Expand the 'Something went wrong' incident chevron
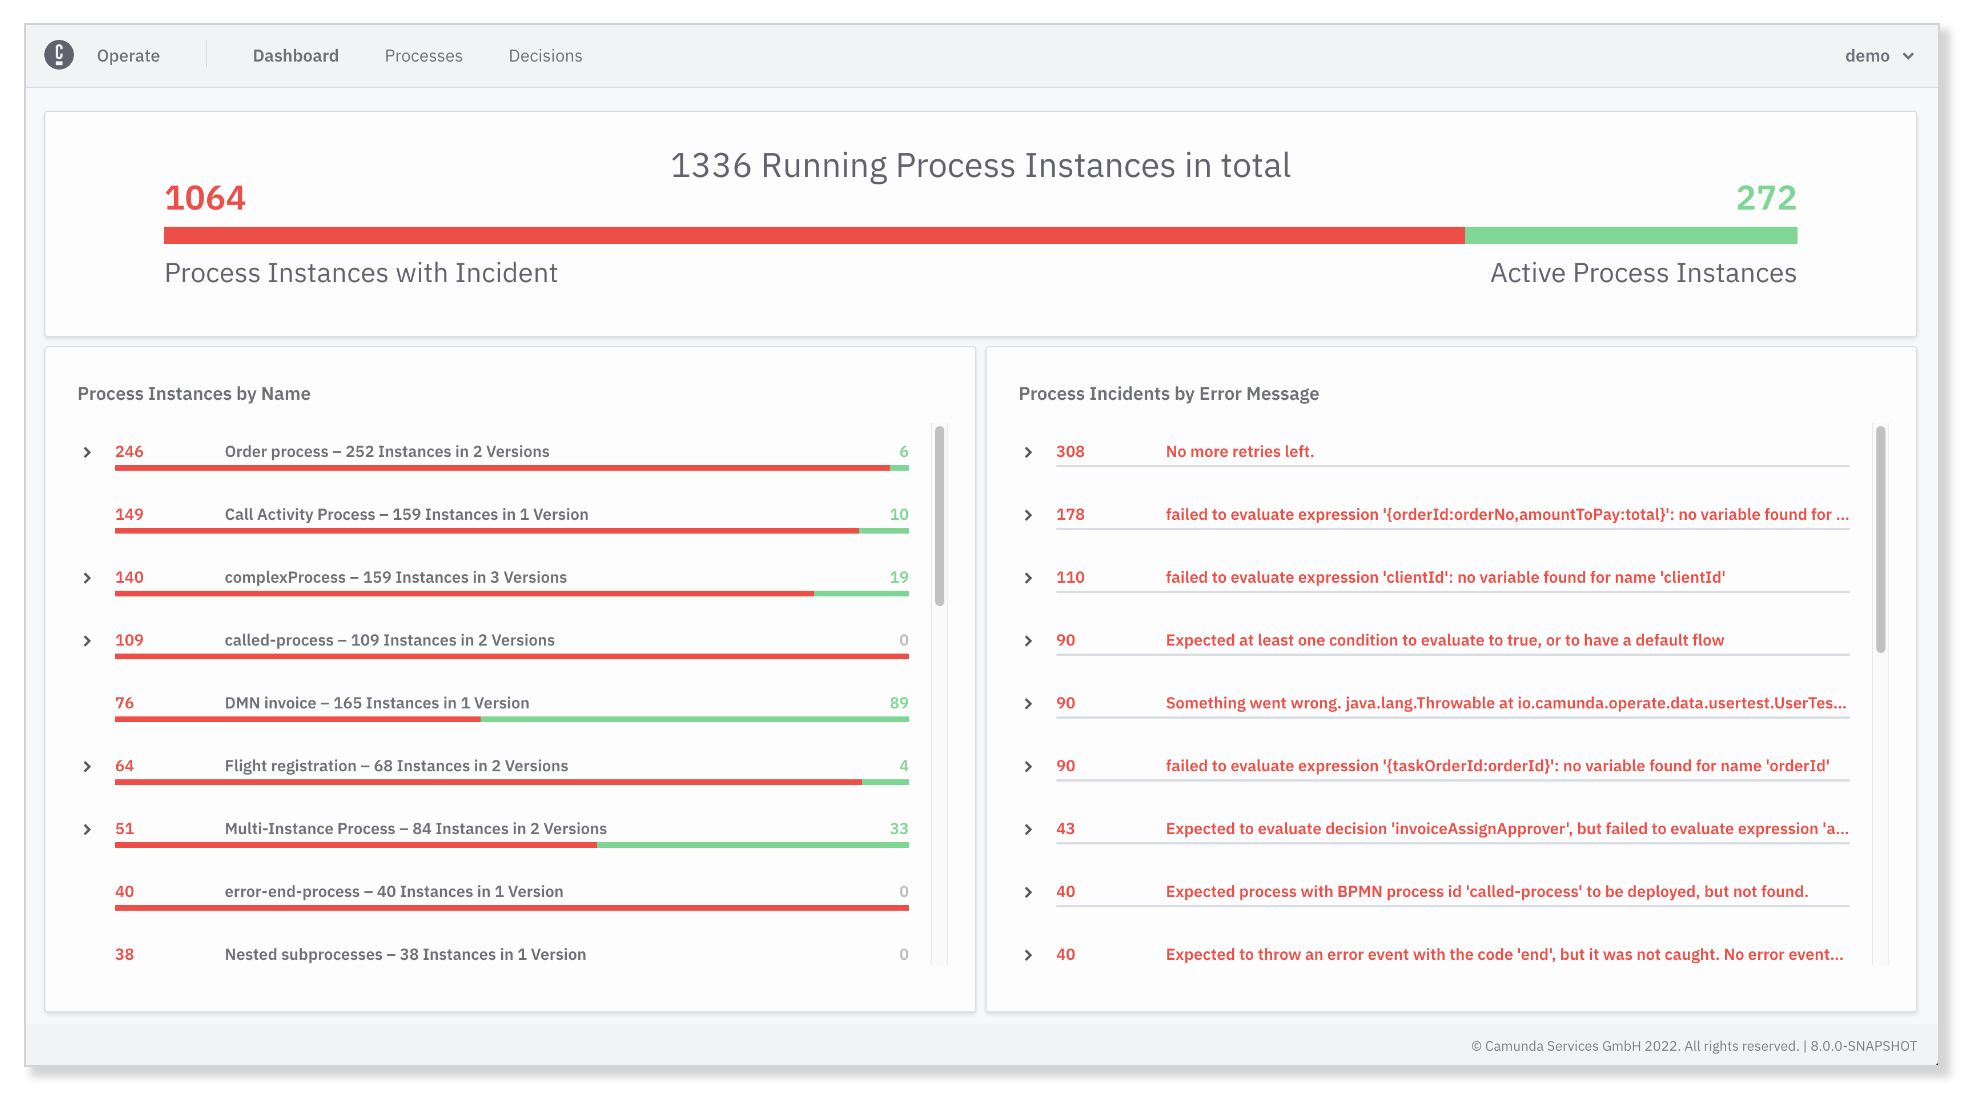The width and height of the screenshot is (1970, 1096). (x=1028, y=704)
